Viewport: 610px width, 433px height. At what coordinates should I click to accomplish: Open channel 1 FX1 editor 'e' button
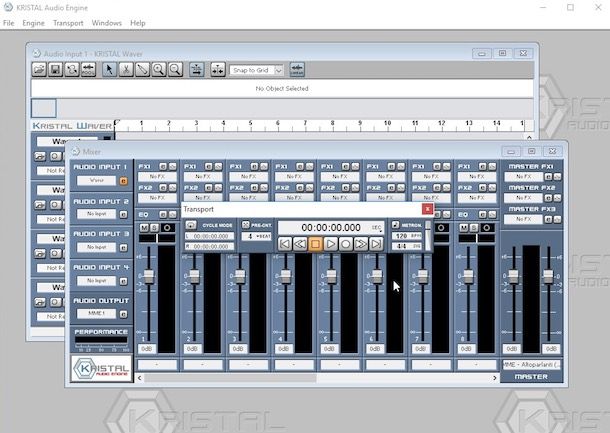[163, 167]
